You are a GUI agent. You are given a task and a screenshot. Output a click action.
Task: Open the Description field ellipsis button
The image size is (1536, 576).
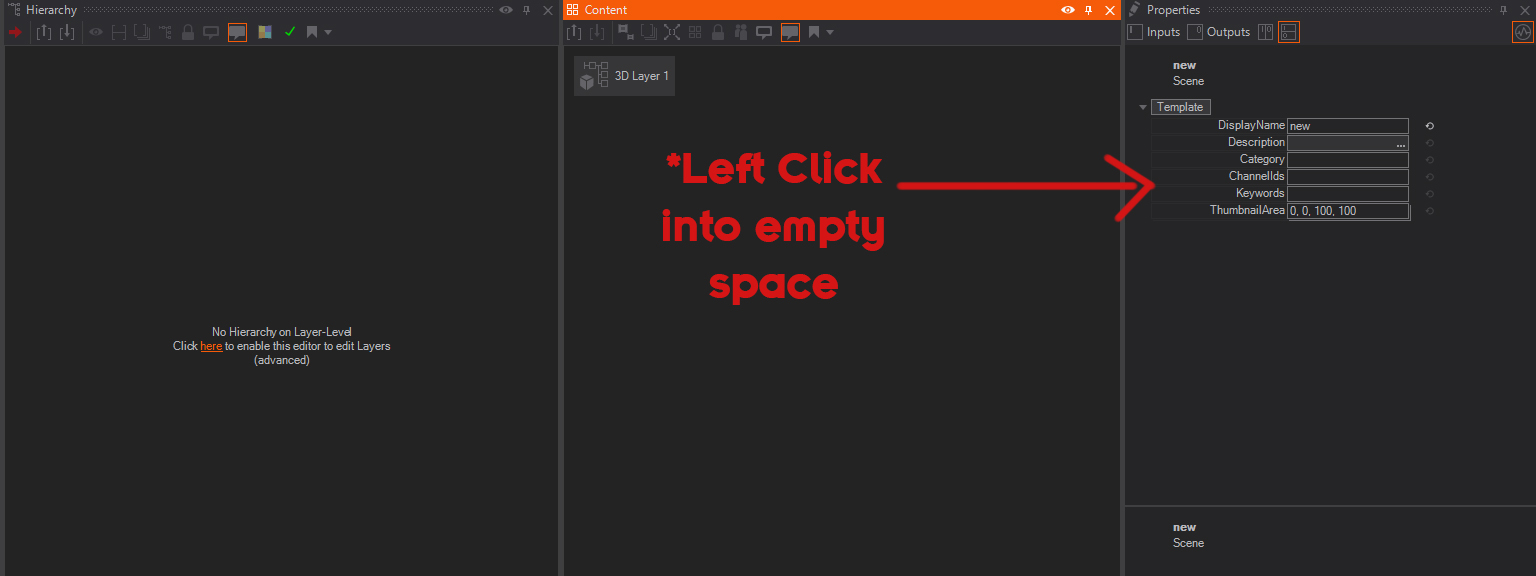point(1401,144)
